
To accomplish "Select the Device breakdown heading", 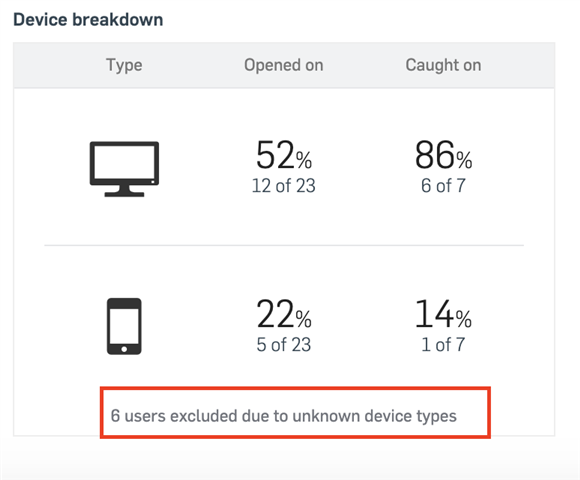I will (x=88, y=20).
